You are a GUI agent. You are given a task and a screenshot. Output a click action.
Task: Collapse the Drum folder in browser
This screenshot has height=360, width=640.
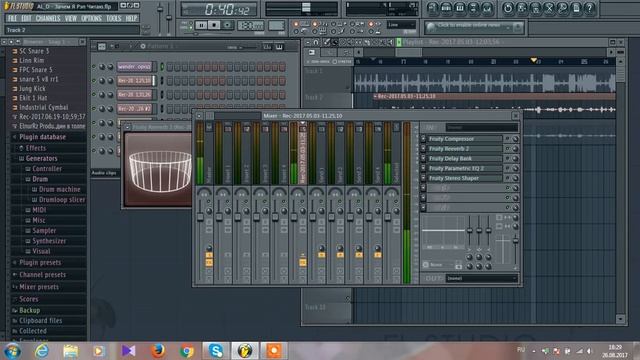tap(40, 179)
